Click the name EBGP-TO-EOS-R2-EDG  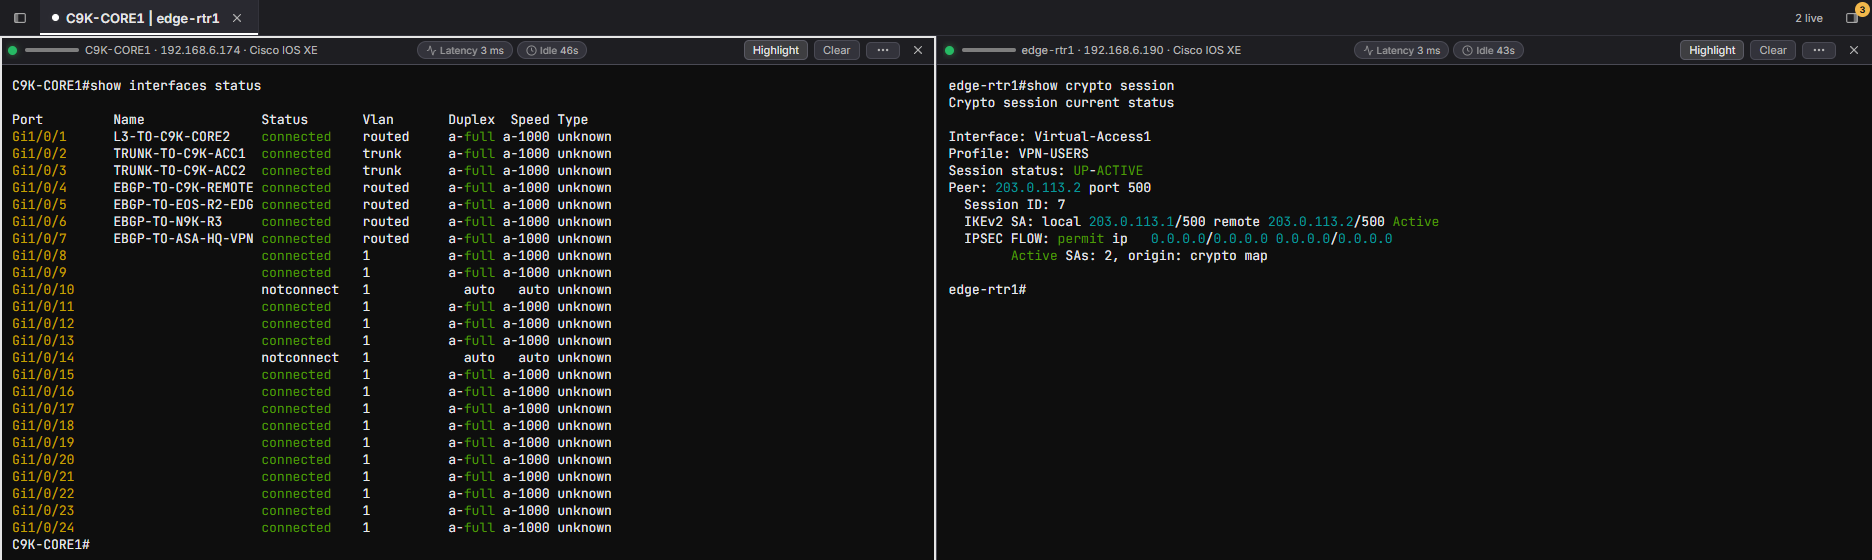183,205
